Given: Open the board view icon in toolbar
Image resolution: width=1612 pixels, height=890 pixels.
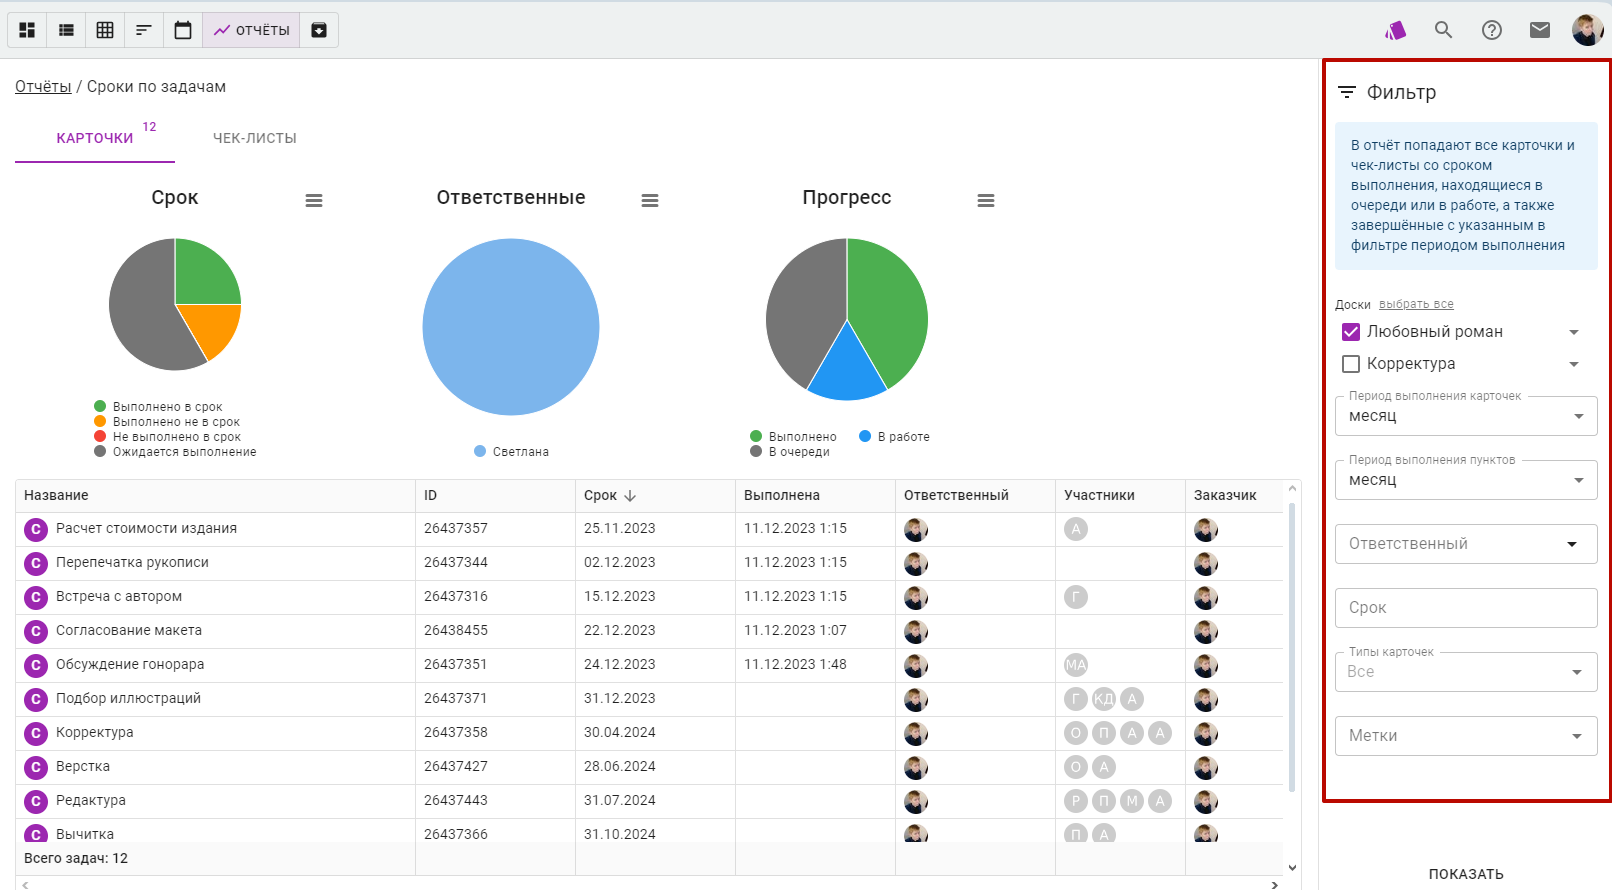Looking at the screenshot, I should coord(27,30).
